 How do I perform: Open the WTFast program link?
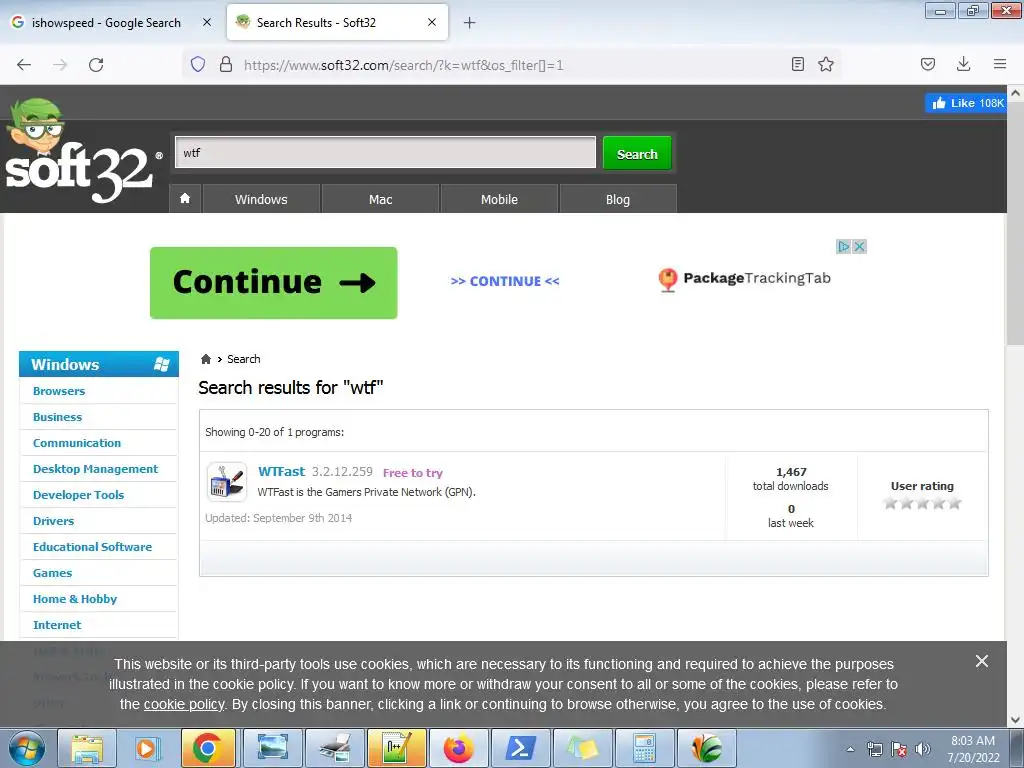coord(281,472)
